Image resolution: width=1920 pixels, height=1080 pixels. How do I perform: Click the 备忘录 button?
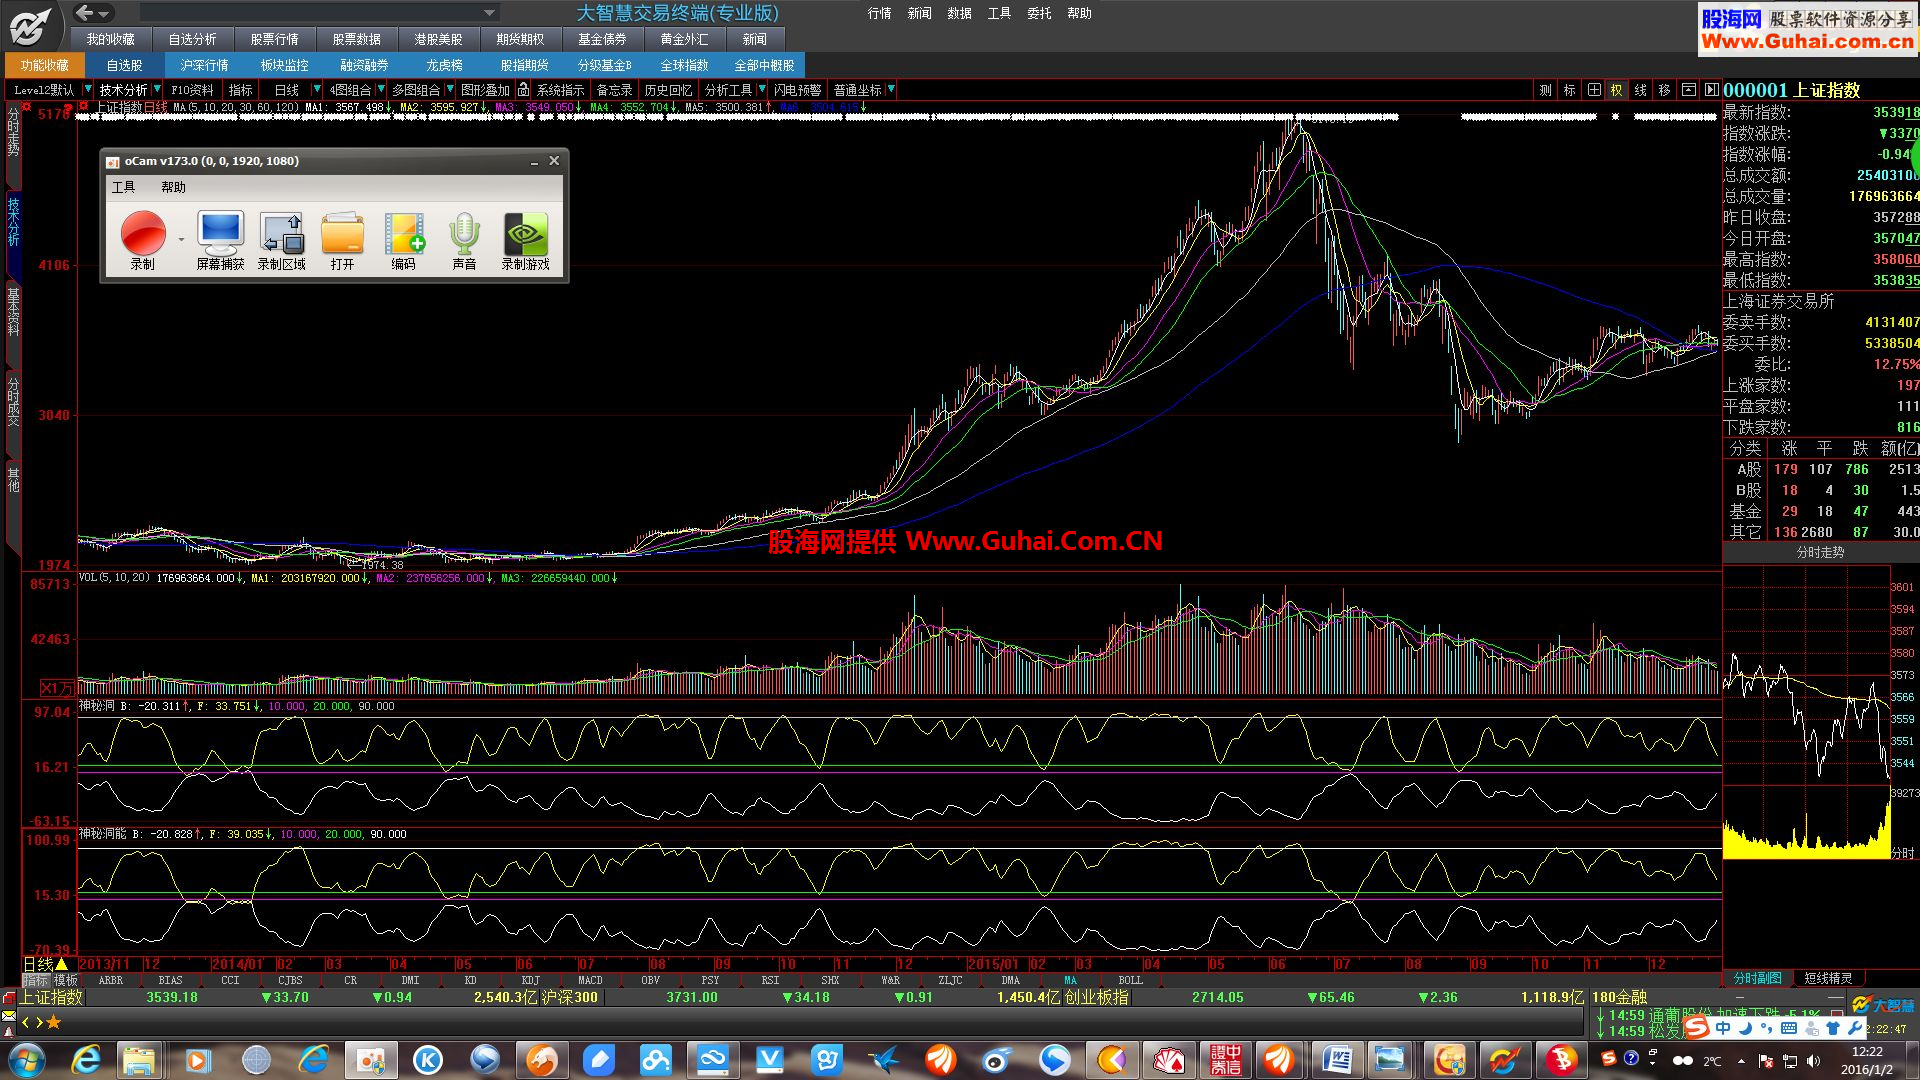point(614,90)
